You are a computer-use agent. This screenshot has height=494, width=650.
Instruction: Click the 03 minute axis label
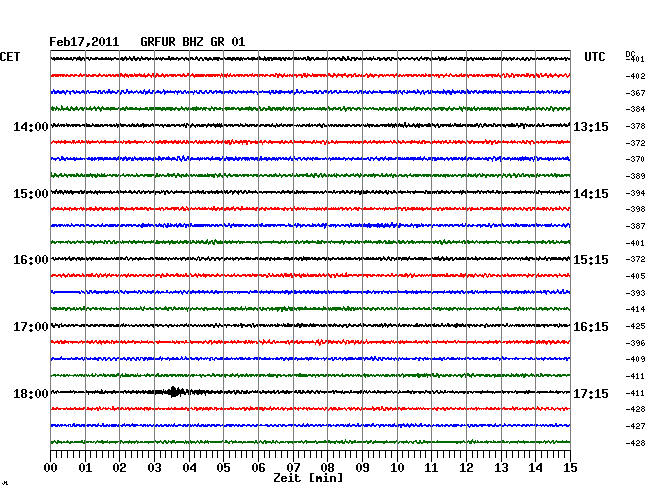(x=154, y=468)
